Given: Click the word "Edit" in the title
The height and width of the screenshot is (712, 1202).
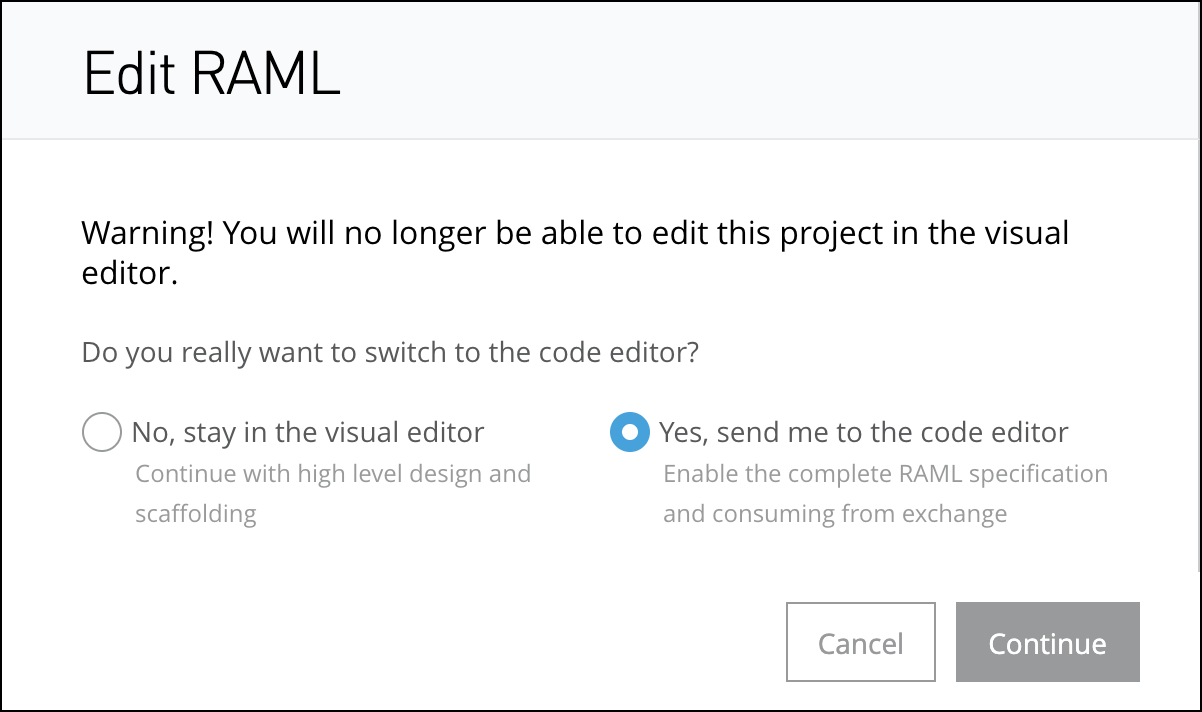Looking at the screenshot, I should [x=128, y=74].
